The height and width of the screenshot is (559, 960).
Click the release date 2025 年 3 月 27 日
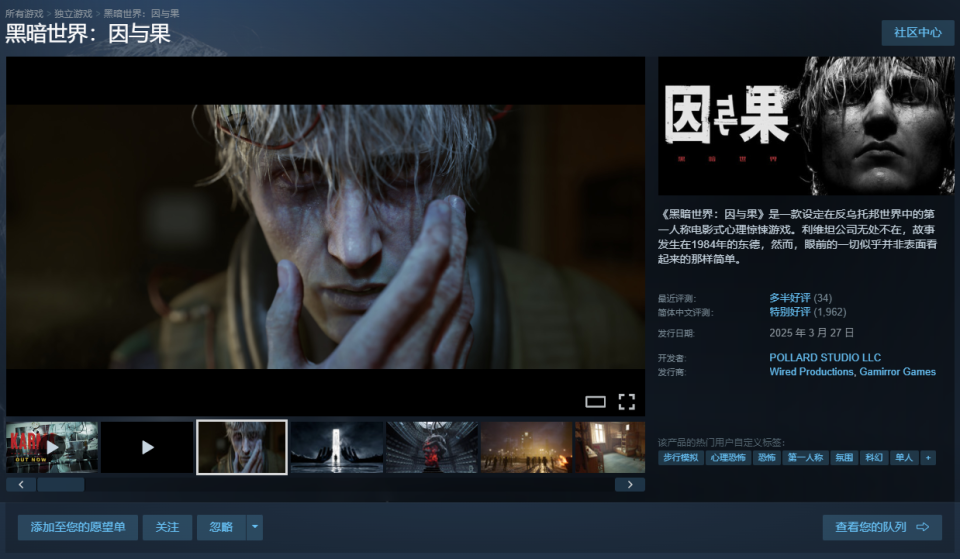811,332
